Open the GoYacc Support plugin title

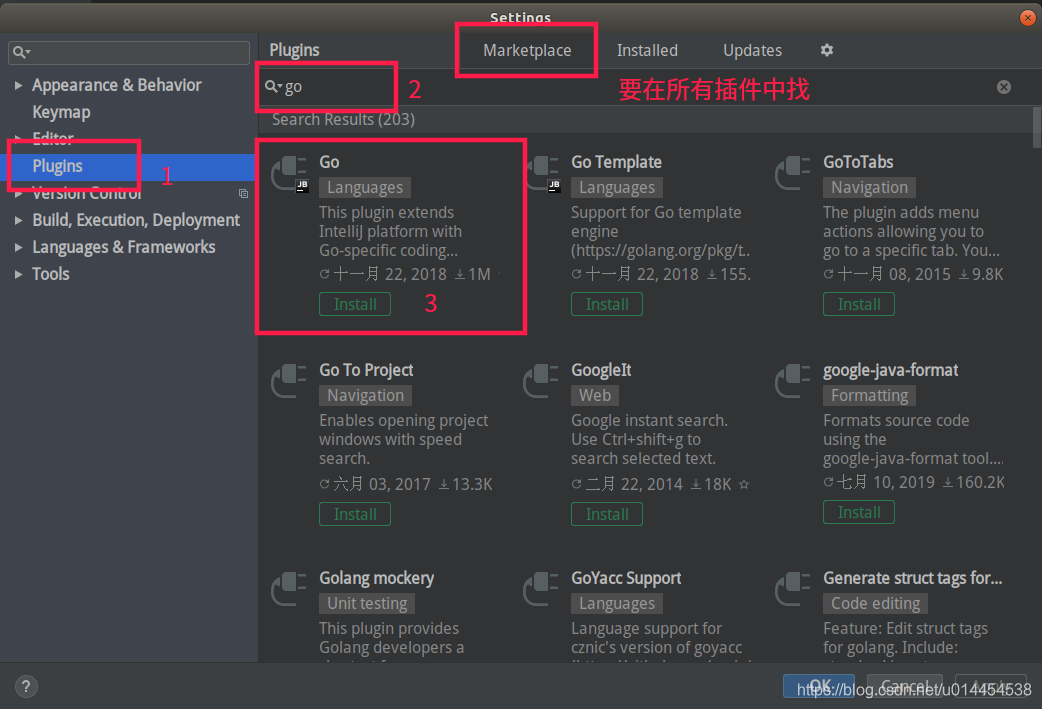coord(626,578)
